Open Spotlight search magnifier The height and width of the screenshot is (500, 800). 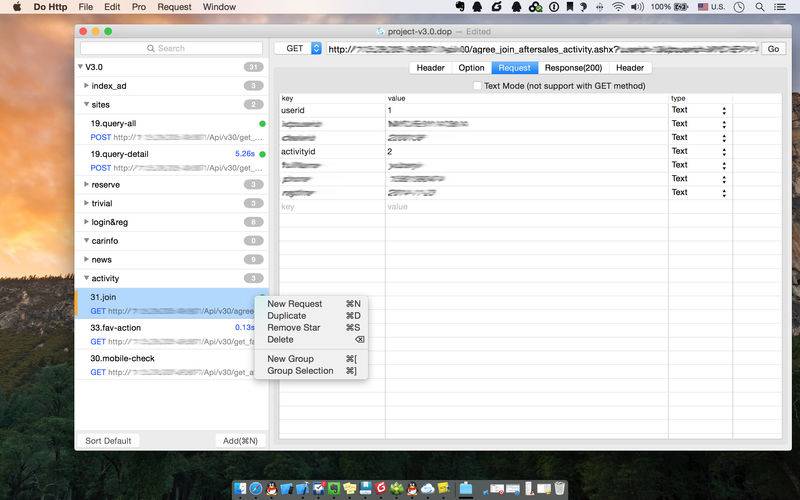point(760,7)
